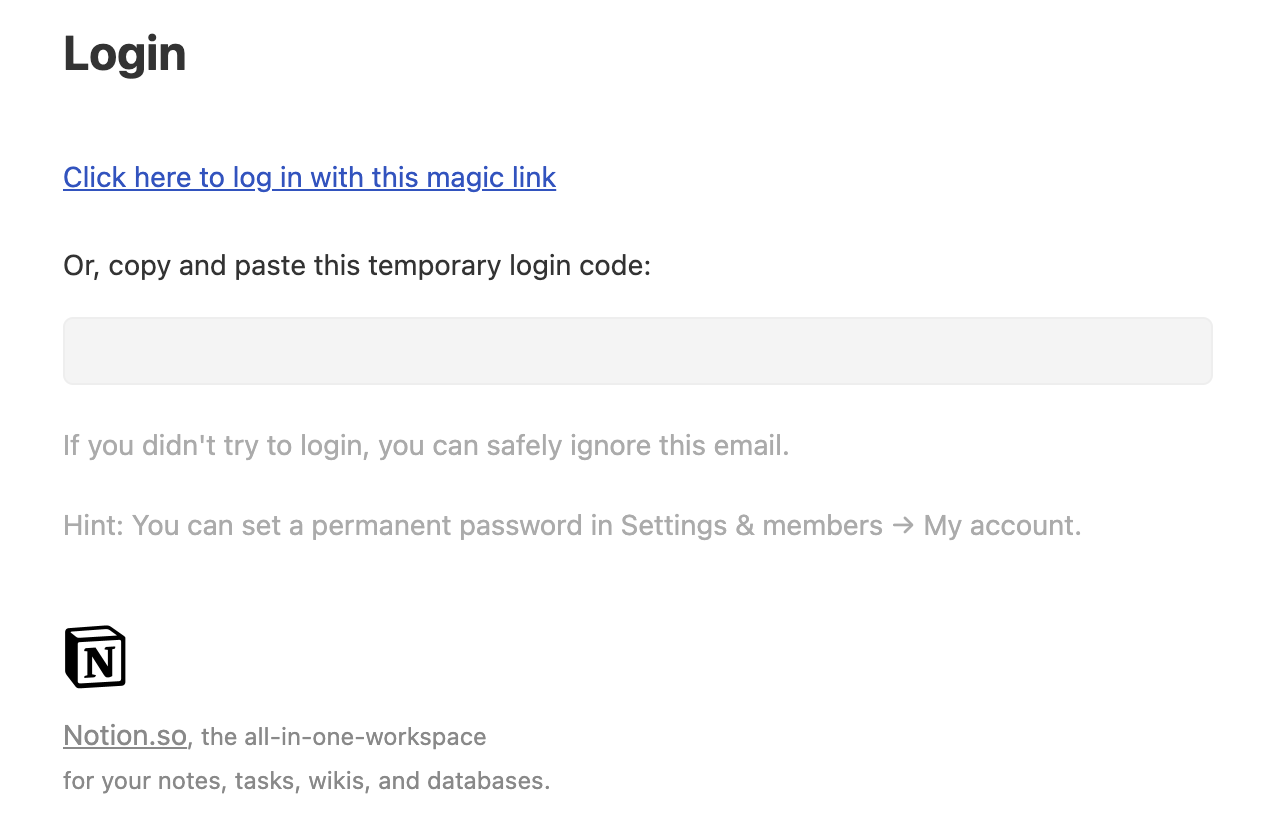Click the Notion cube logo icon

(x=95, y=657)
